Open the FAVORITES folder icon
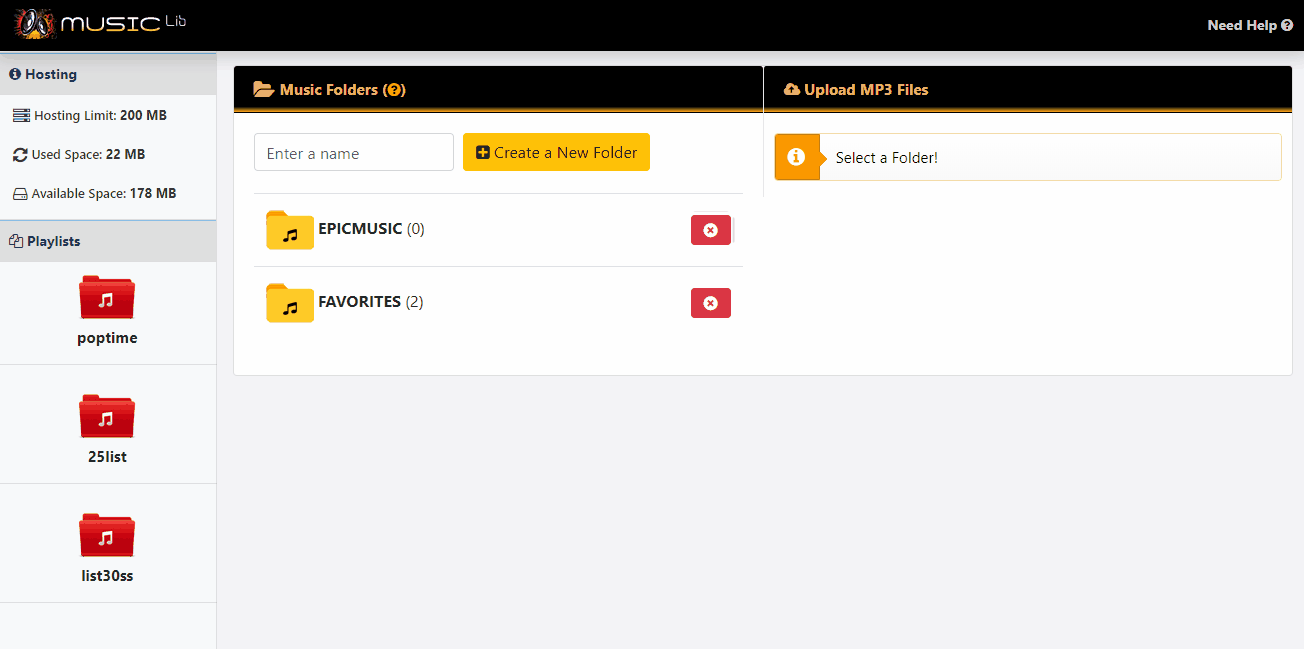The width and height of the screenshot is (1304, 649). click(289, 303)
